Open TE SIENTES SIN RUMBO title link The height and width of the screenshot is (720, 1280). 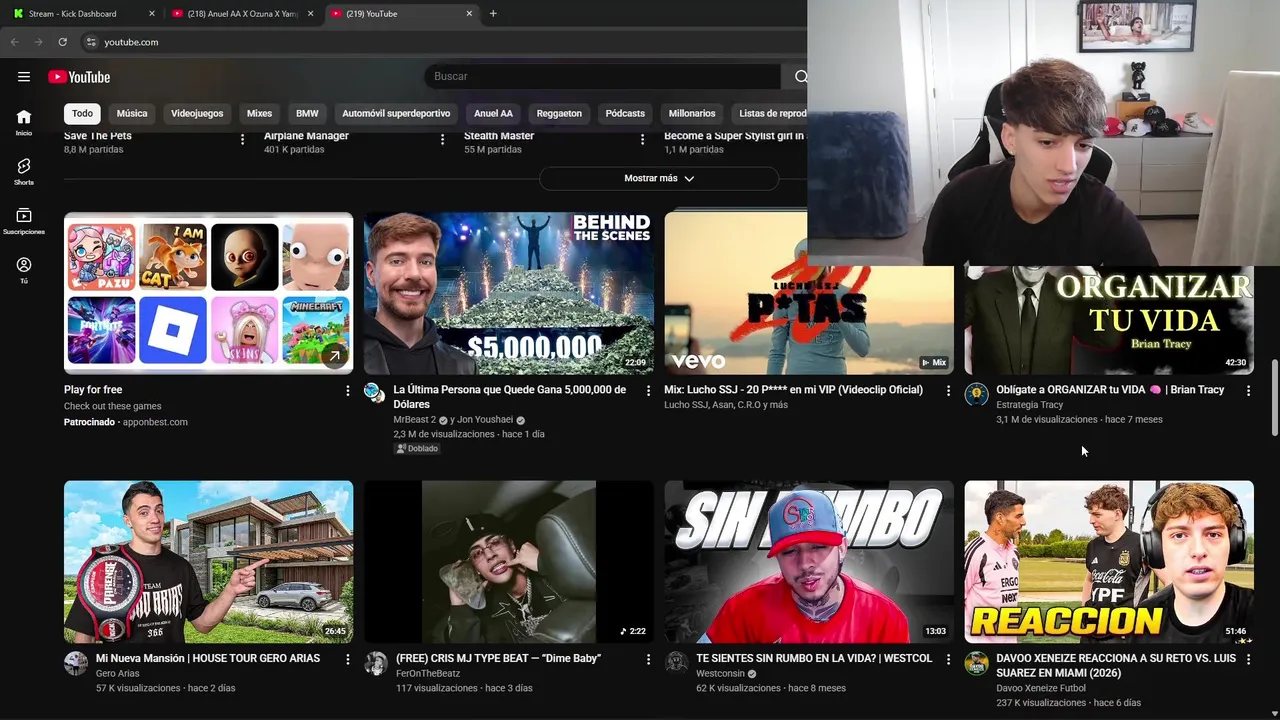tap(814, 659)
